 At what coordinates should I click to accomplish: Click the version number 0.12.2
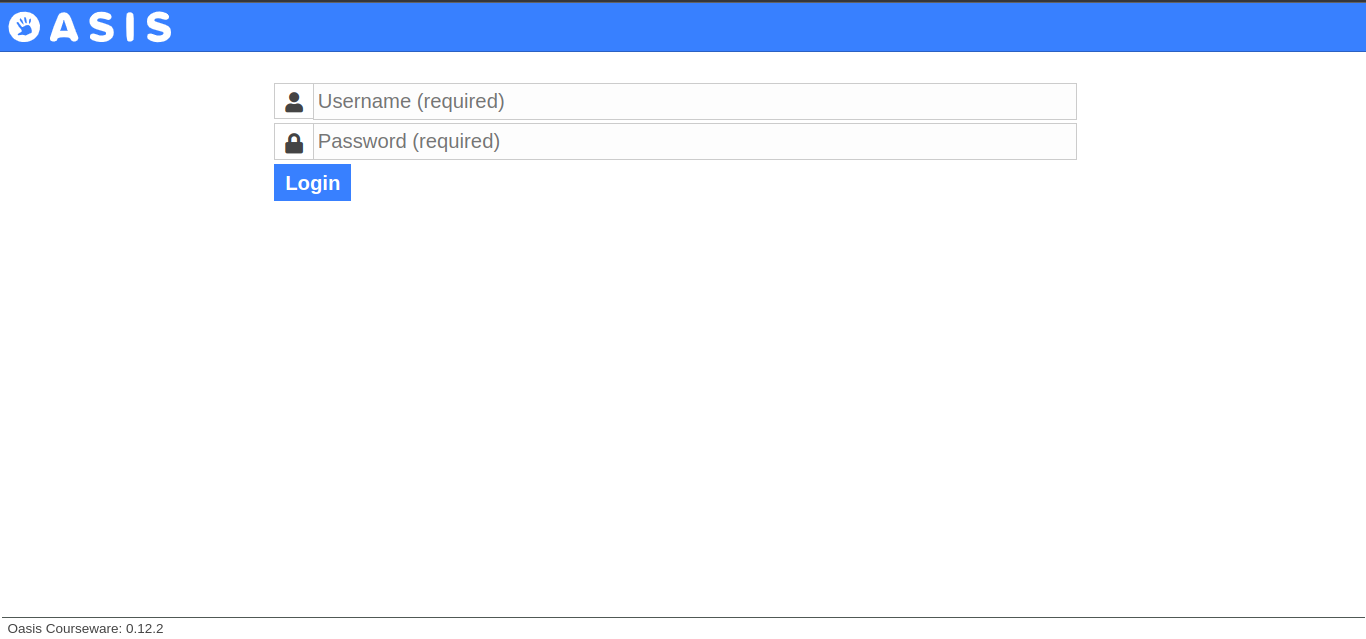(145, 629)
